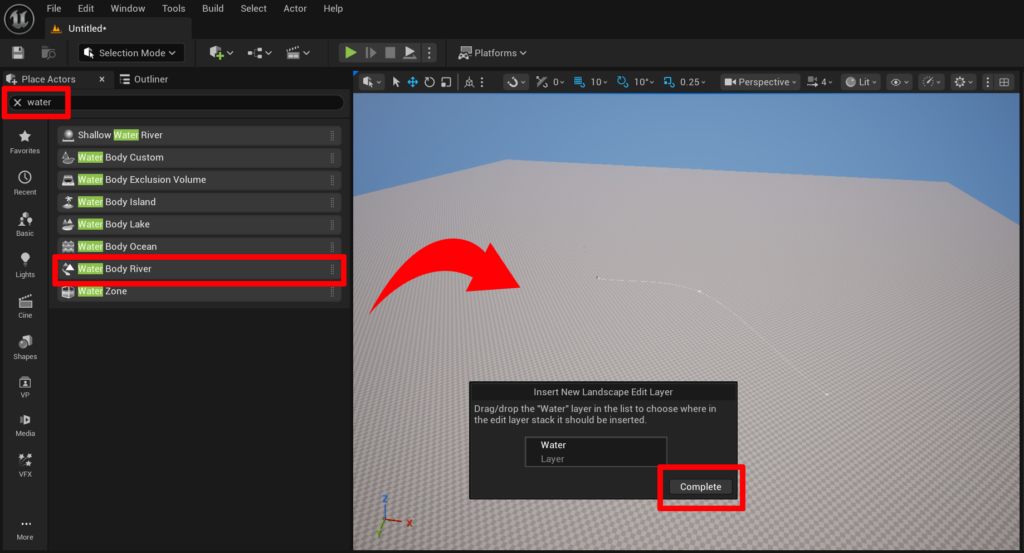Open the Cine category in sidebar
Screen dimensions: 1024x553
coord(25,306)
